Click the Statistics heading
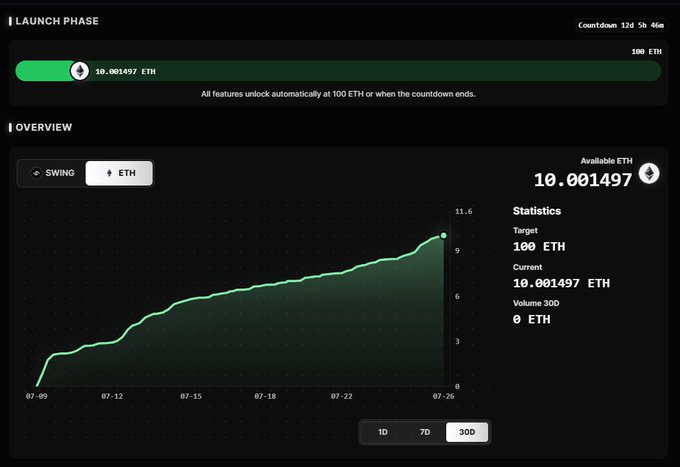 click(537, 211)
